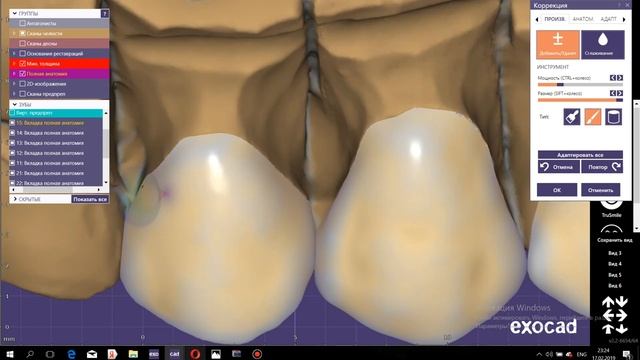
Task: Expand 2D-изображения group arrow
Action: pos(14,84)
